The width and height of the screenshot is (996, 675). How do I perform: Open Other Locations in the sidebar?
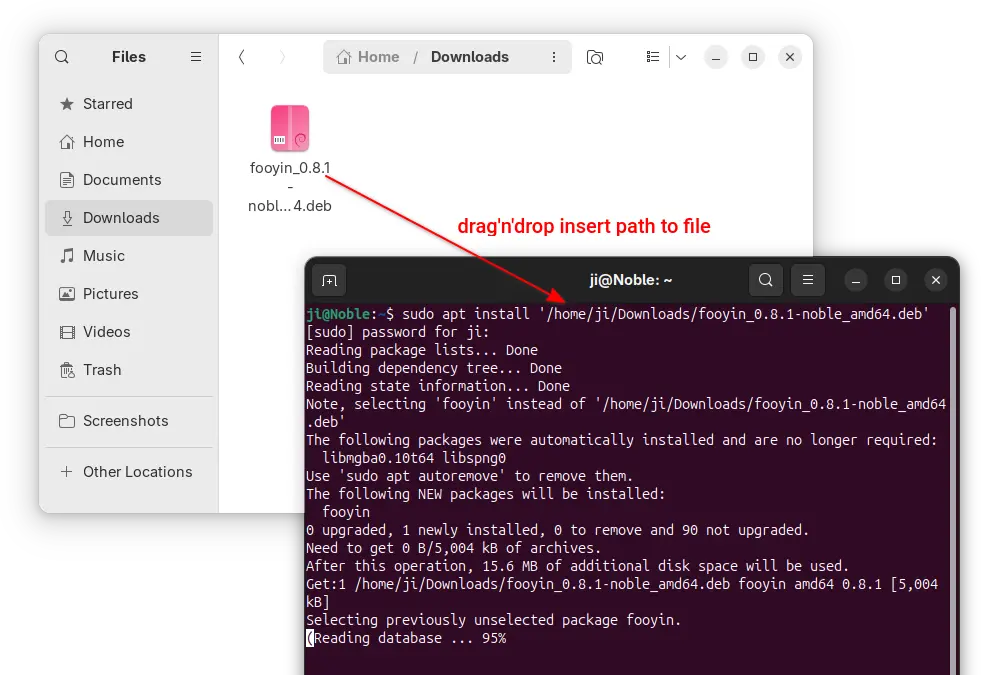pyautogui.click(x=129, y=472)
